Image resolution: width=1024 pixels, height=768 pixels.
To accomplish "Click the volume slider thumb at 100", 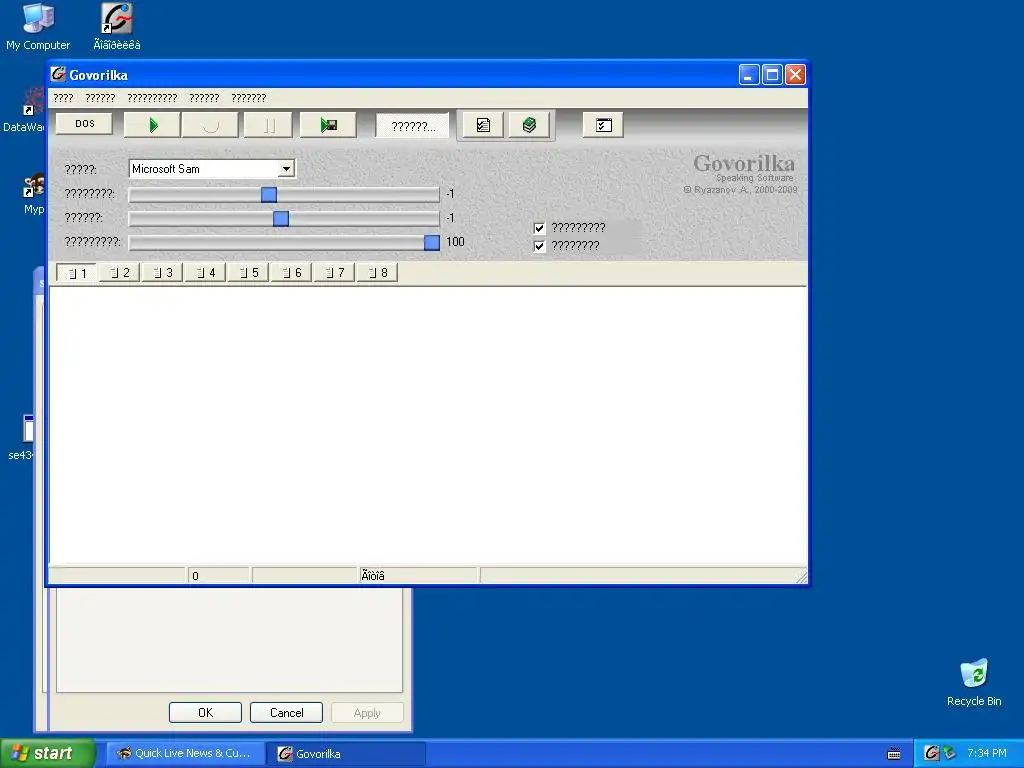I will [432, 242].
